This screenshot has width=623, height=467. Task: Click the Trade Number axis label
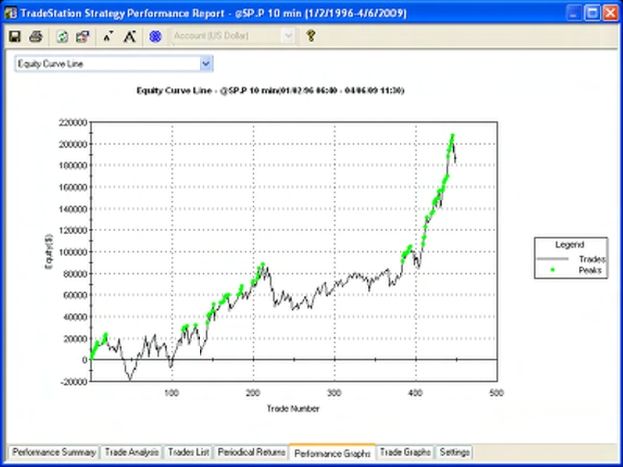293,409
